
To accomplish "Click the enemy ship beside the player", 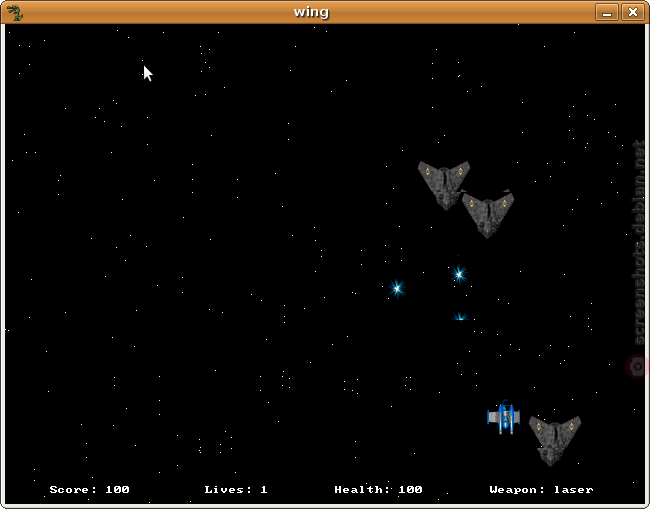I will [555, 441].
